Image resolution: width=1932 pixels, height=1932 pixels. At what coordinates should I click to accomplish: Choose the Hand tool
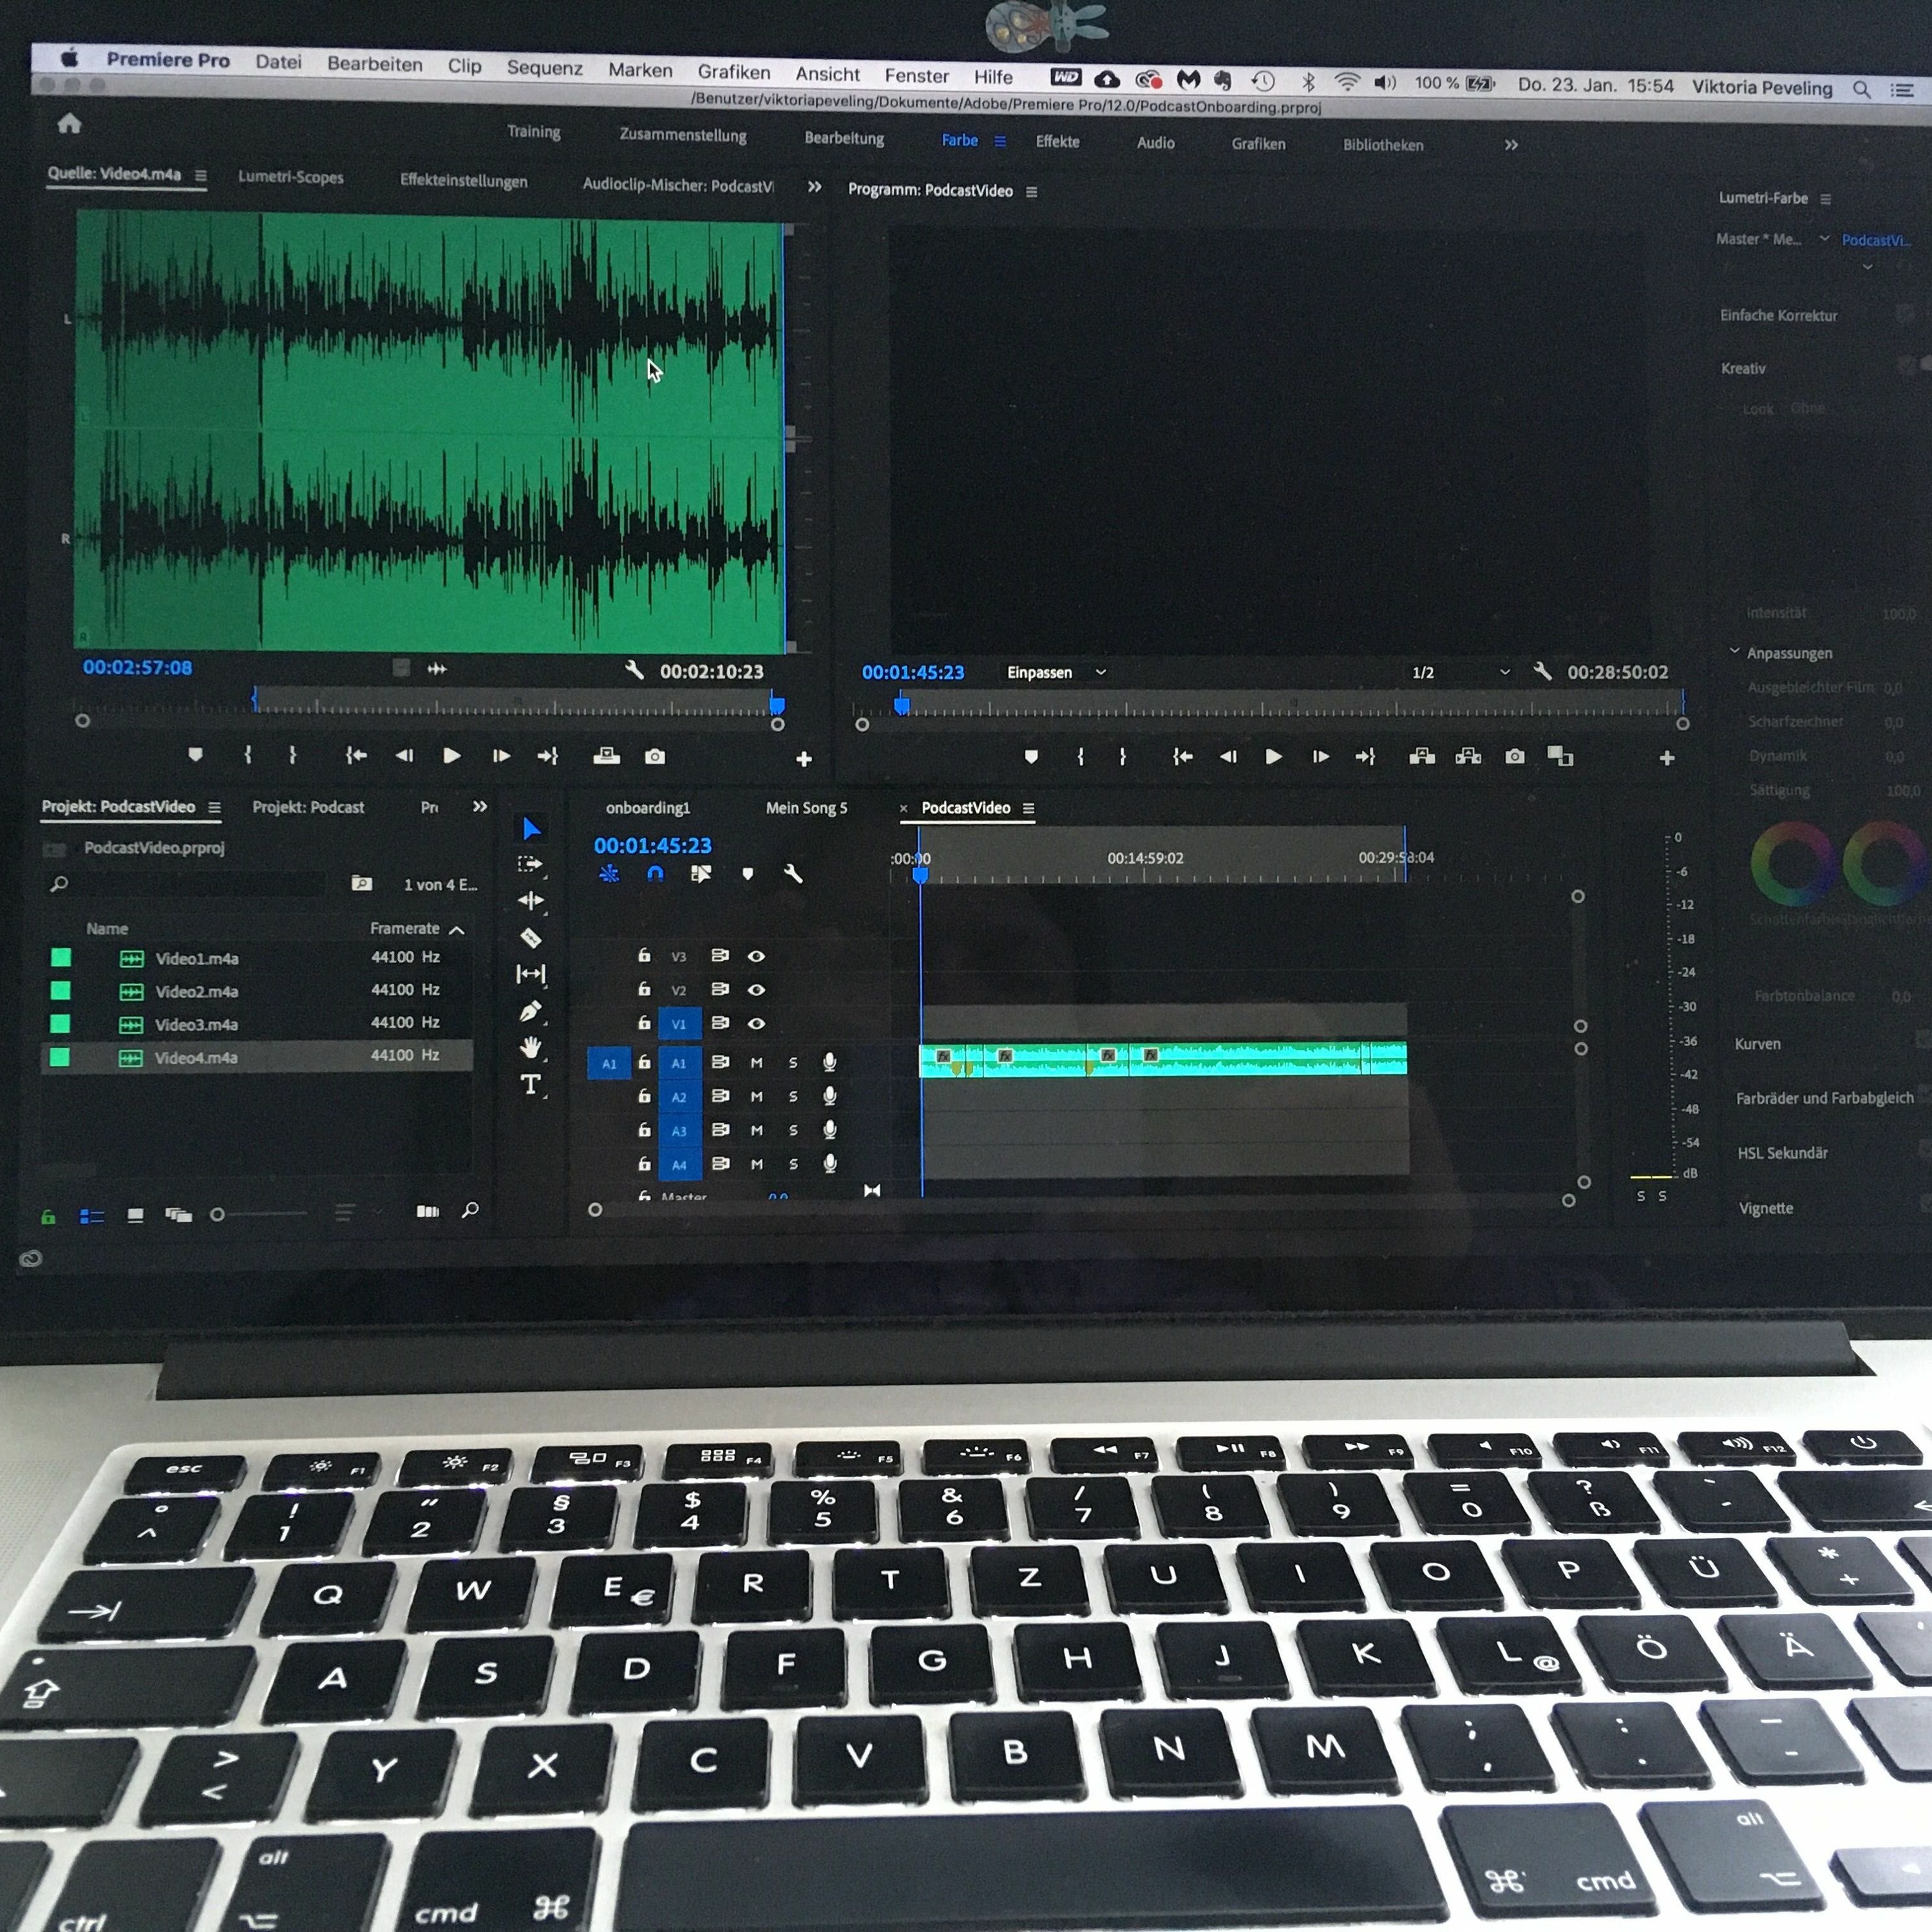pos(531,1047)
